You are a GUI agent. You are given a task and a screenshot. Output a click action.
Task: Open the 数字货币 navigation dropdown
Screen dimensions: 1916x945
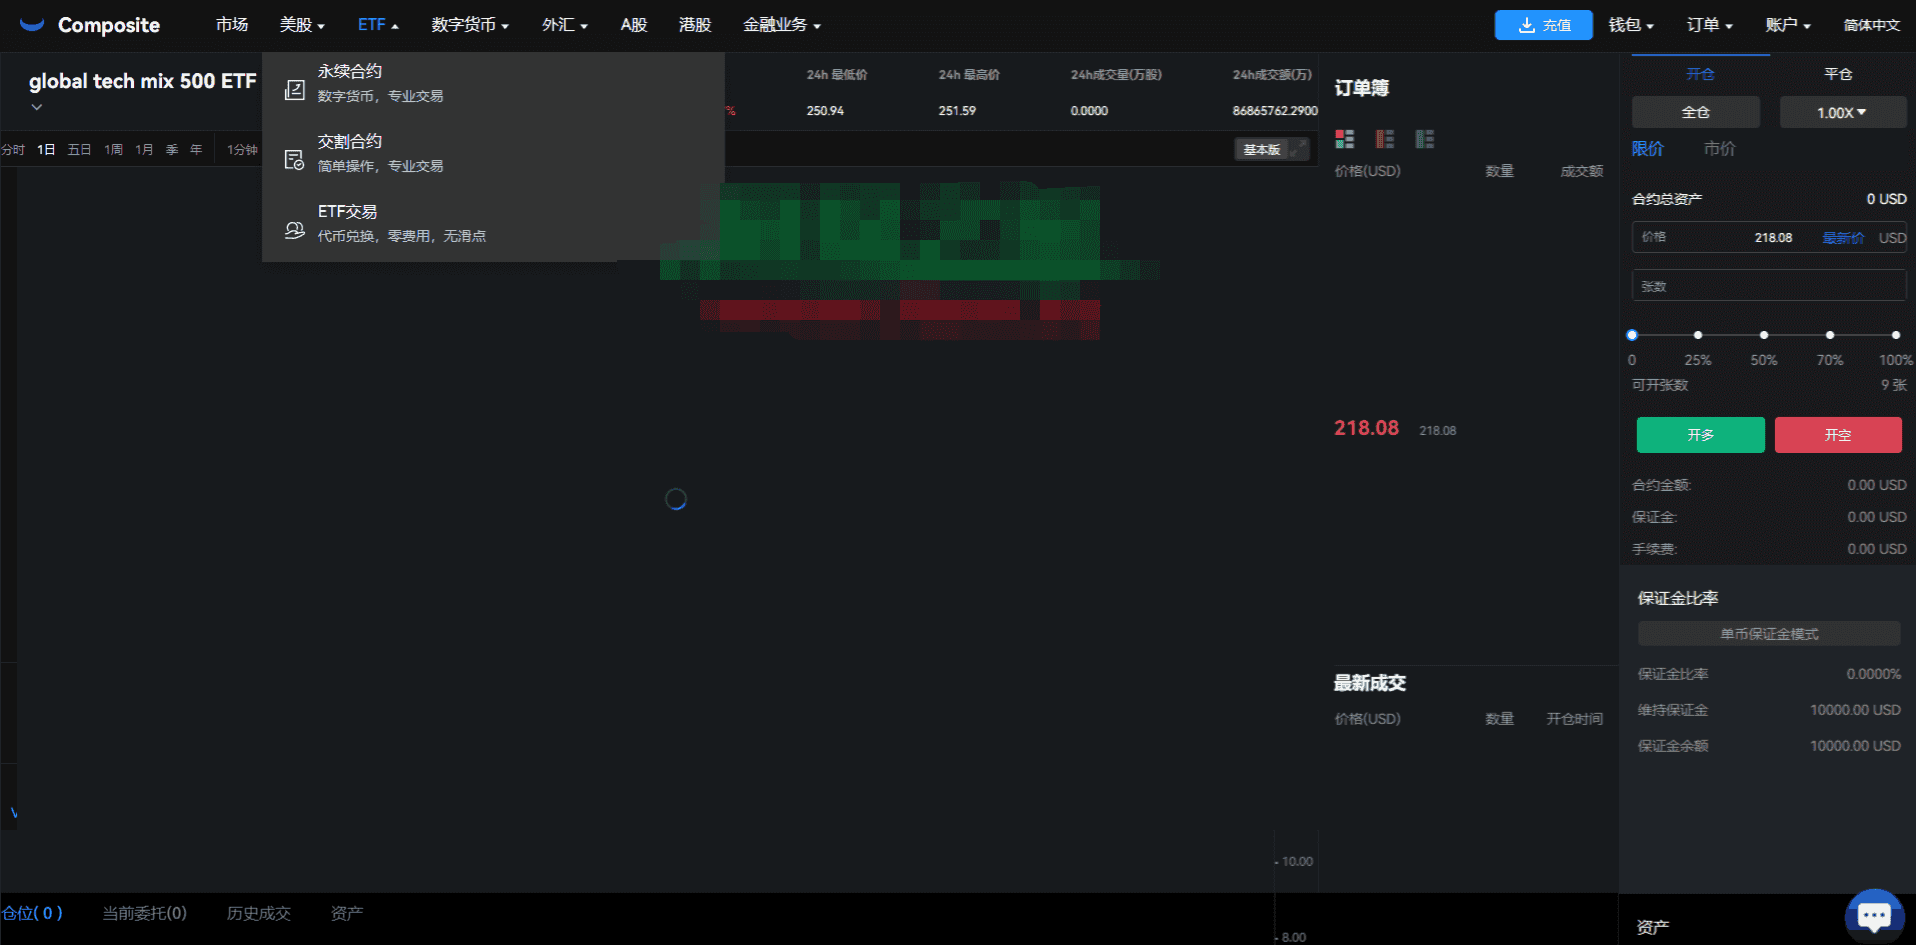coord(470,25)
